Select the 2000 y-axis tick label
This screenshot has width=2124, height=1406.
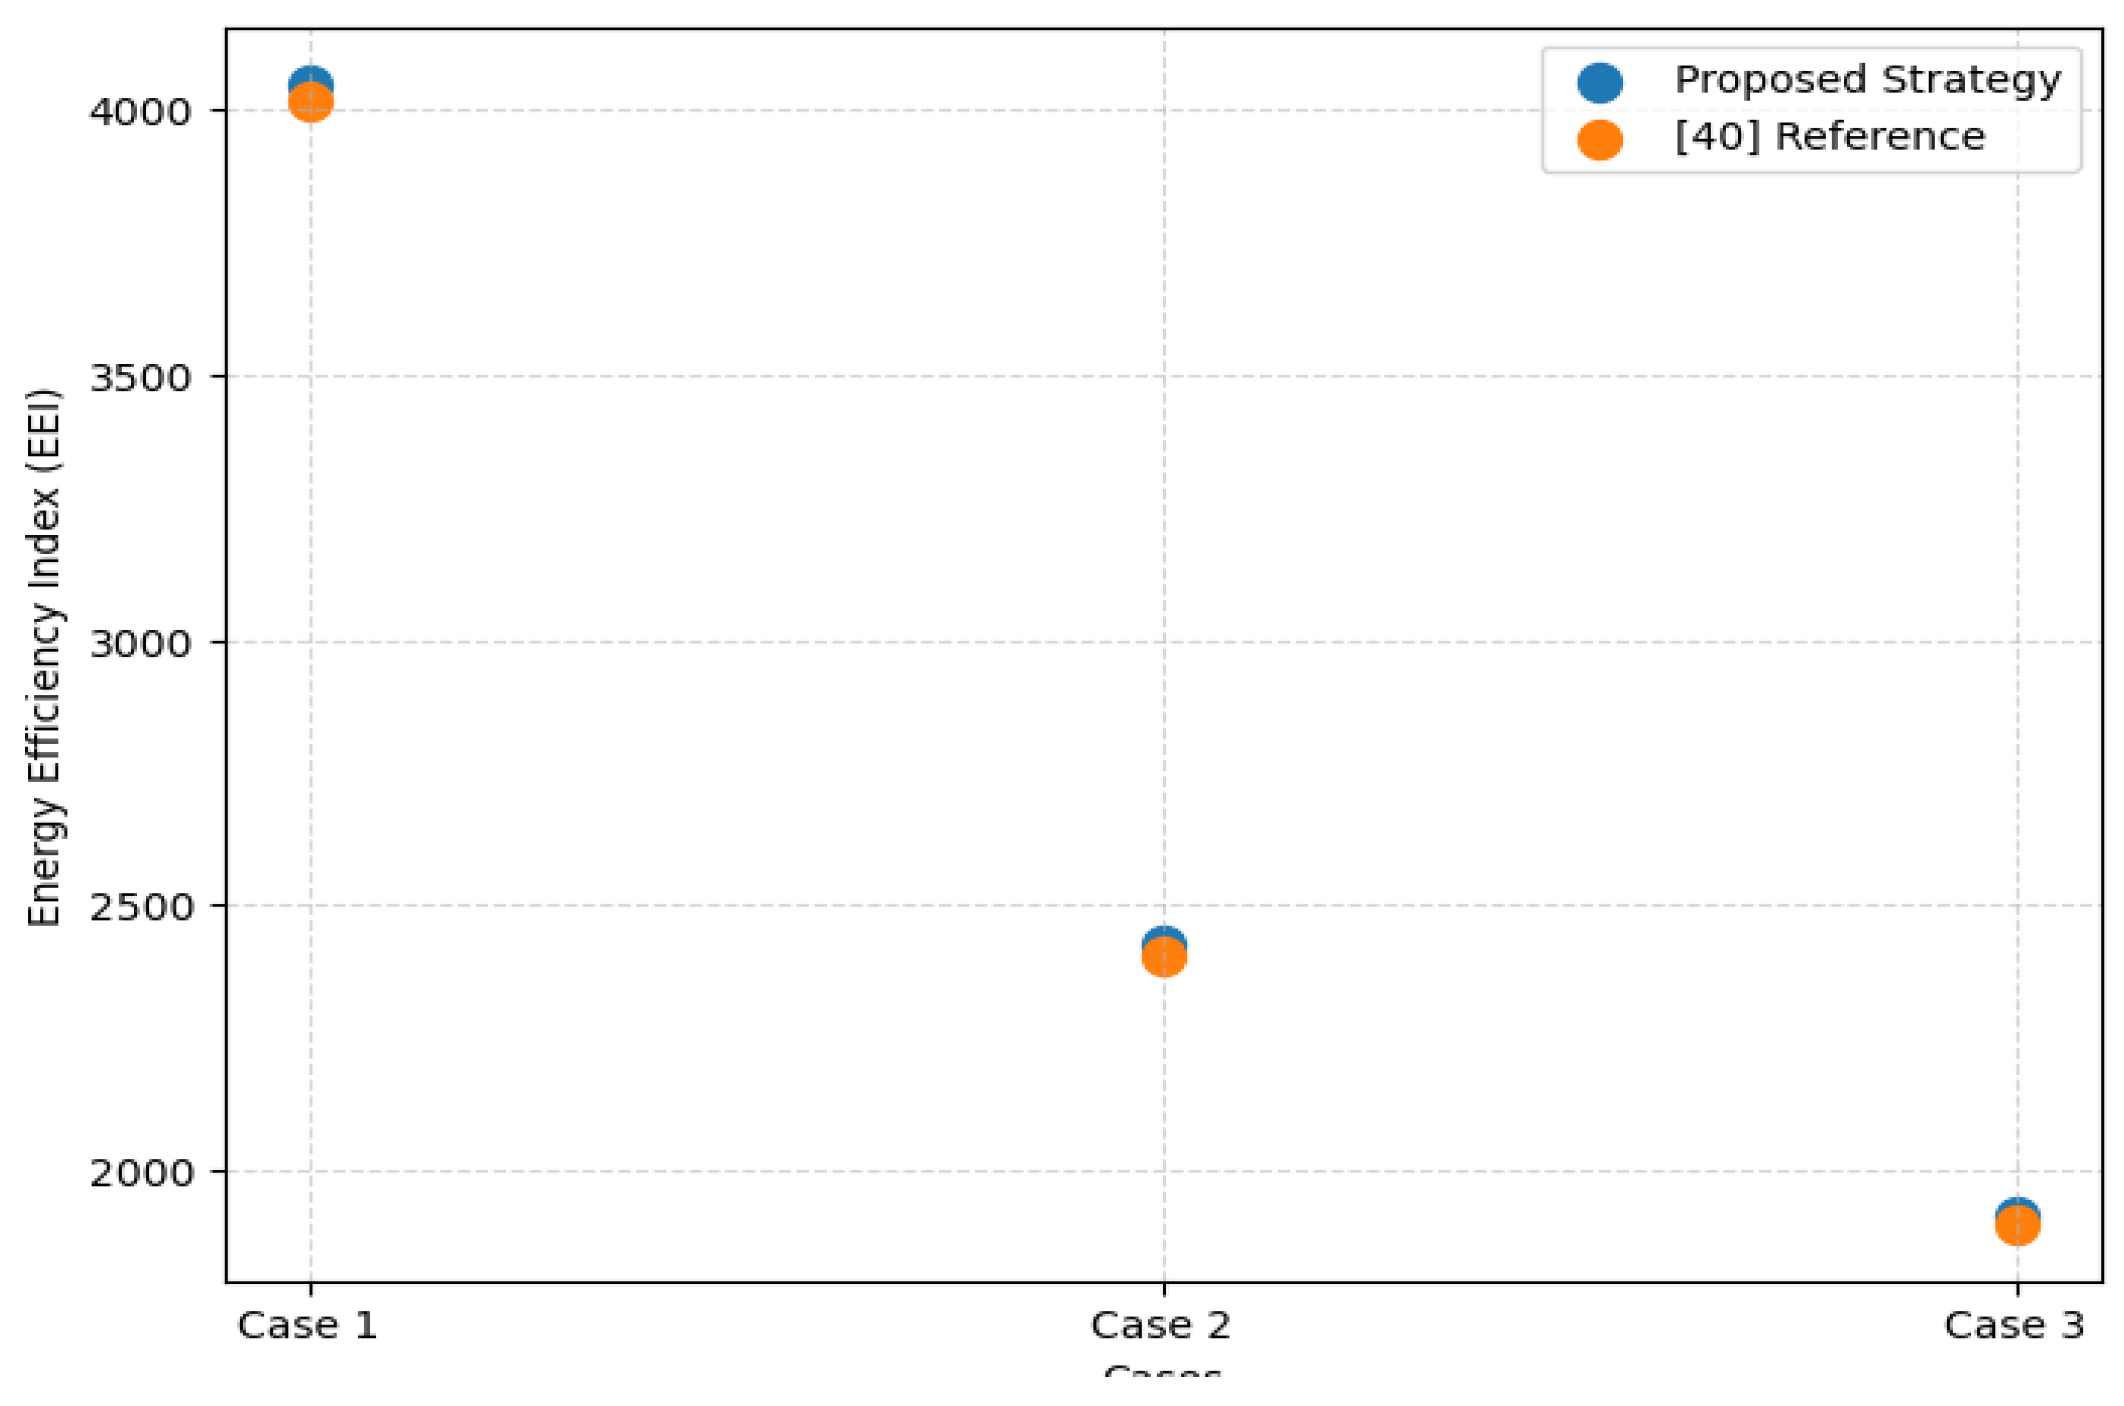(x=139, y=1172)
